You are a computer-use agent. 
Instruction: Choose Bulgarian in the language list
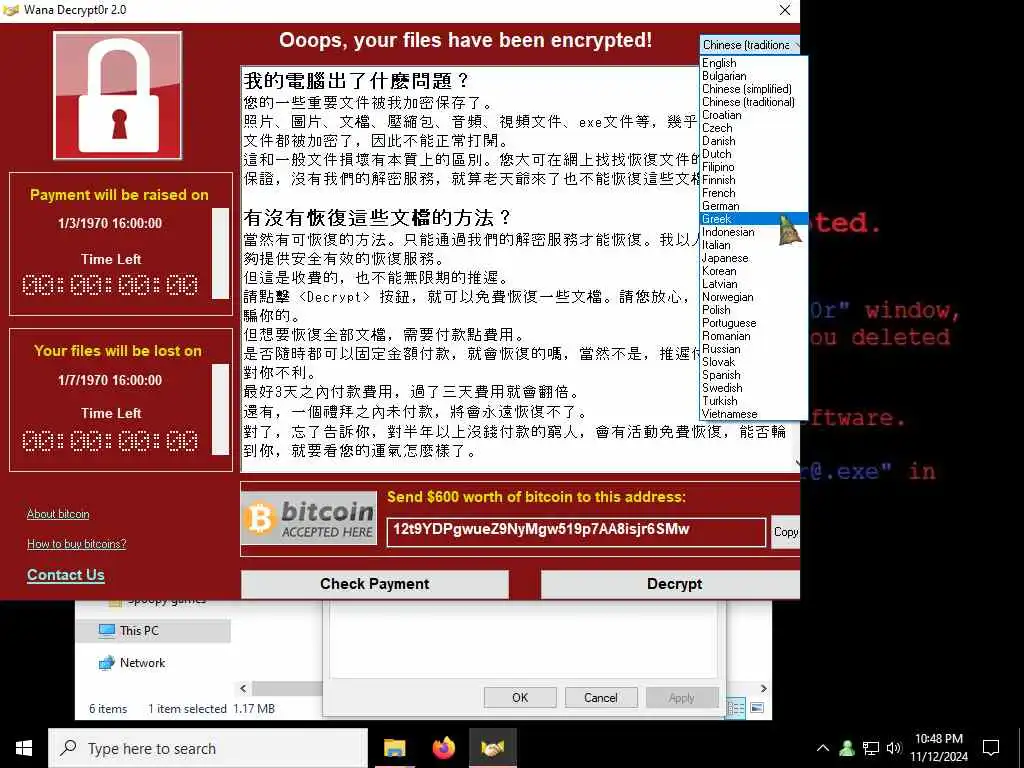tap(754, 76)
